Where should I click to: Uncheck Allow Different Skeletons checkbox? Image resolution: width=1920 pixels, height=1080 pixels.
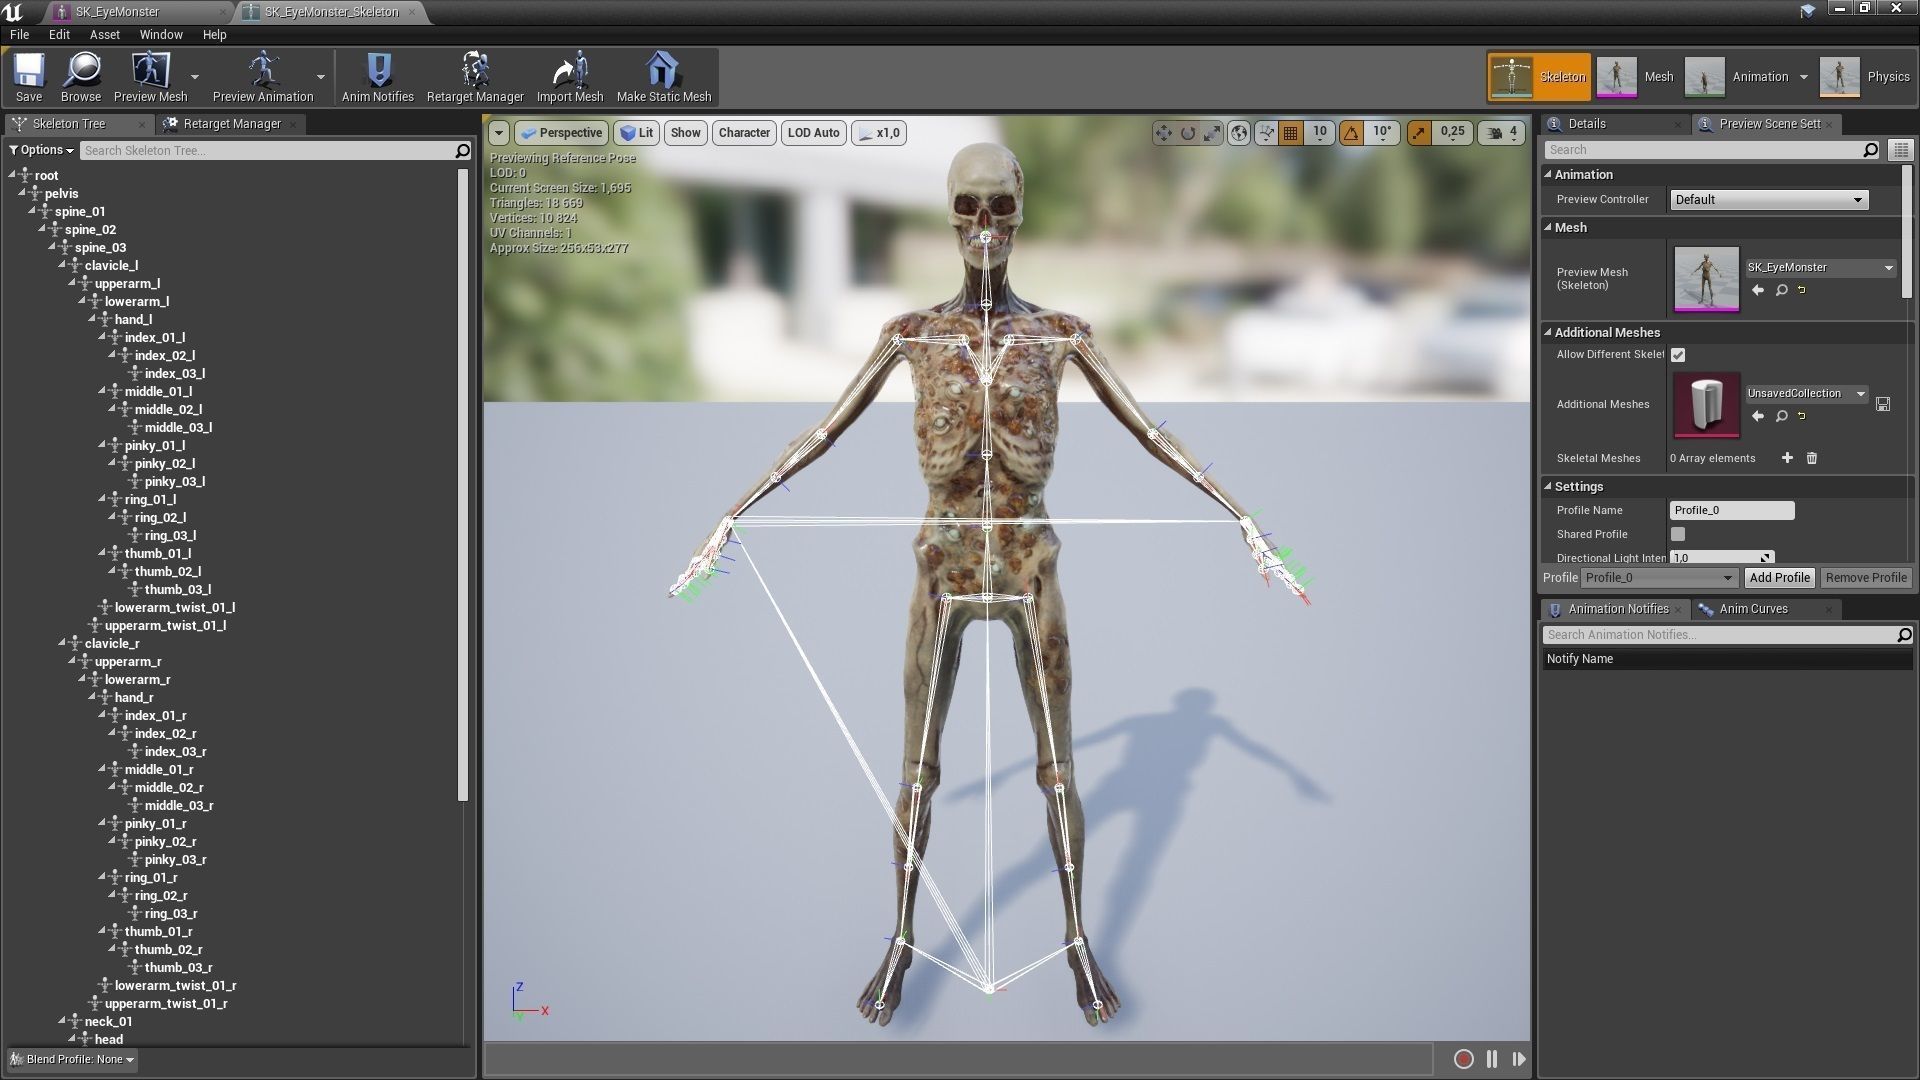coord(1678,355)
